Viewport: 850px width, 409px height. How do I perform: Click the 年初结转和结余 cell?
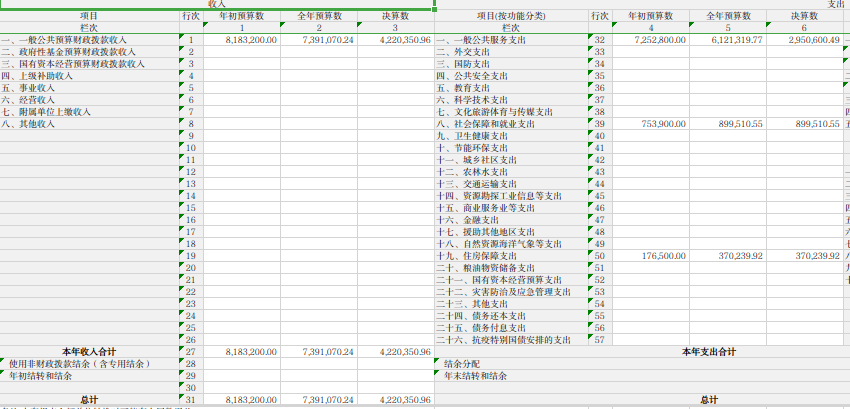[x=89, y=376]
